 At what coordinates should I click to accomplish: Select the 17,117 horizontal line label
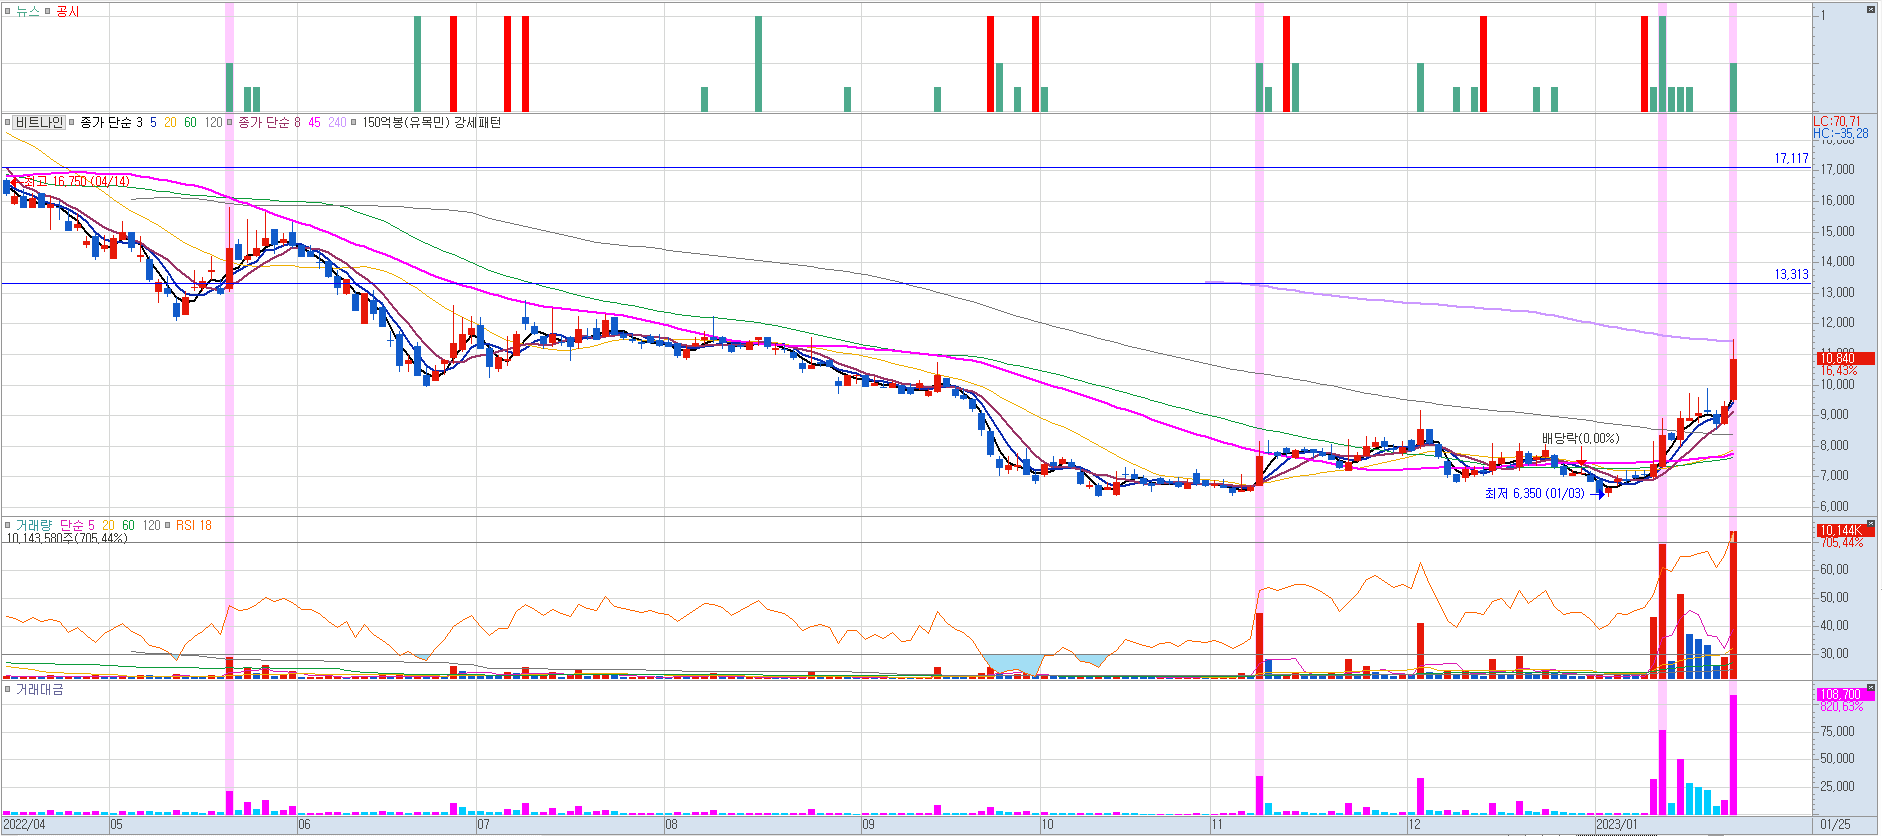pyautogui.click(x=1791, y=158)
